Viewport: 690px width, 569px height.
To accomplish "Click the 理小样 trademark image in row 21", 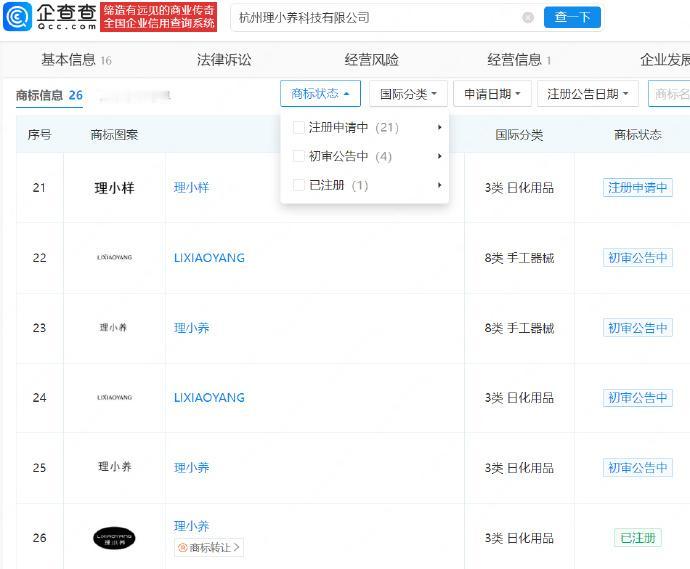I will [x=114, y=188].
